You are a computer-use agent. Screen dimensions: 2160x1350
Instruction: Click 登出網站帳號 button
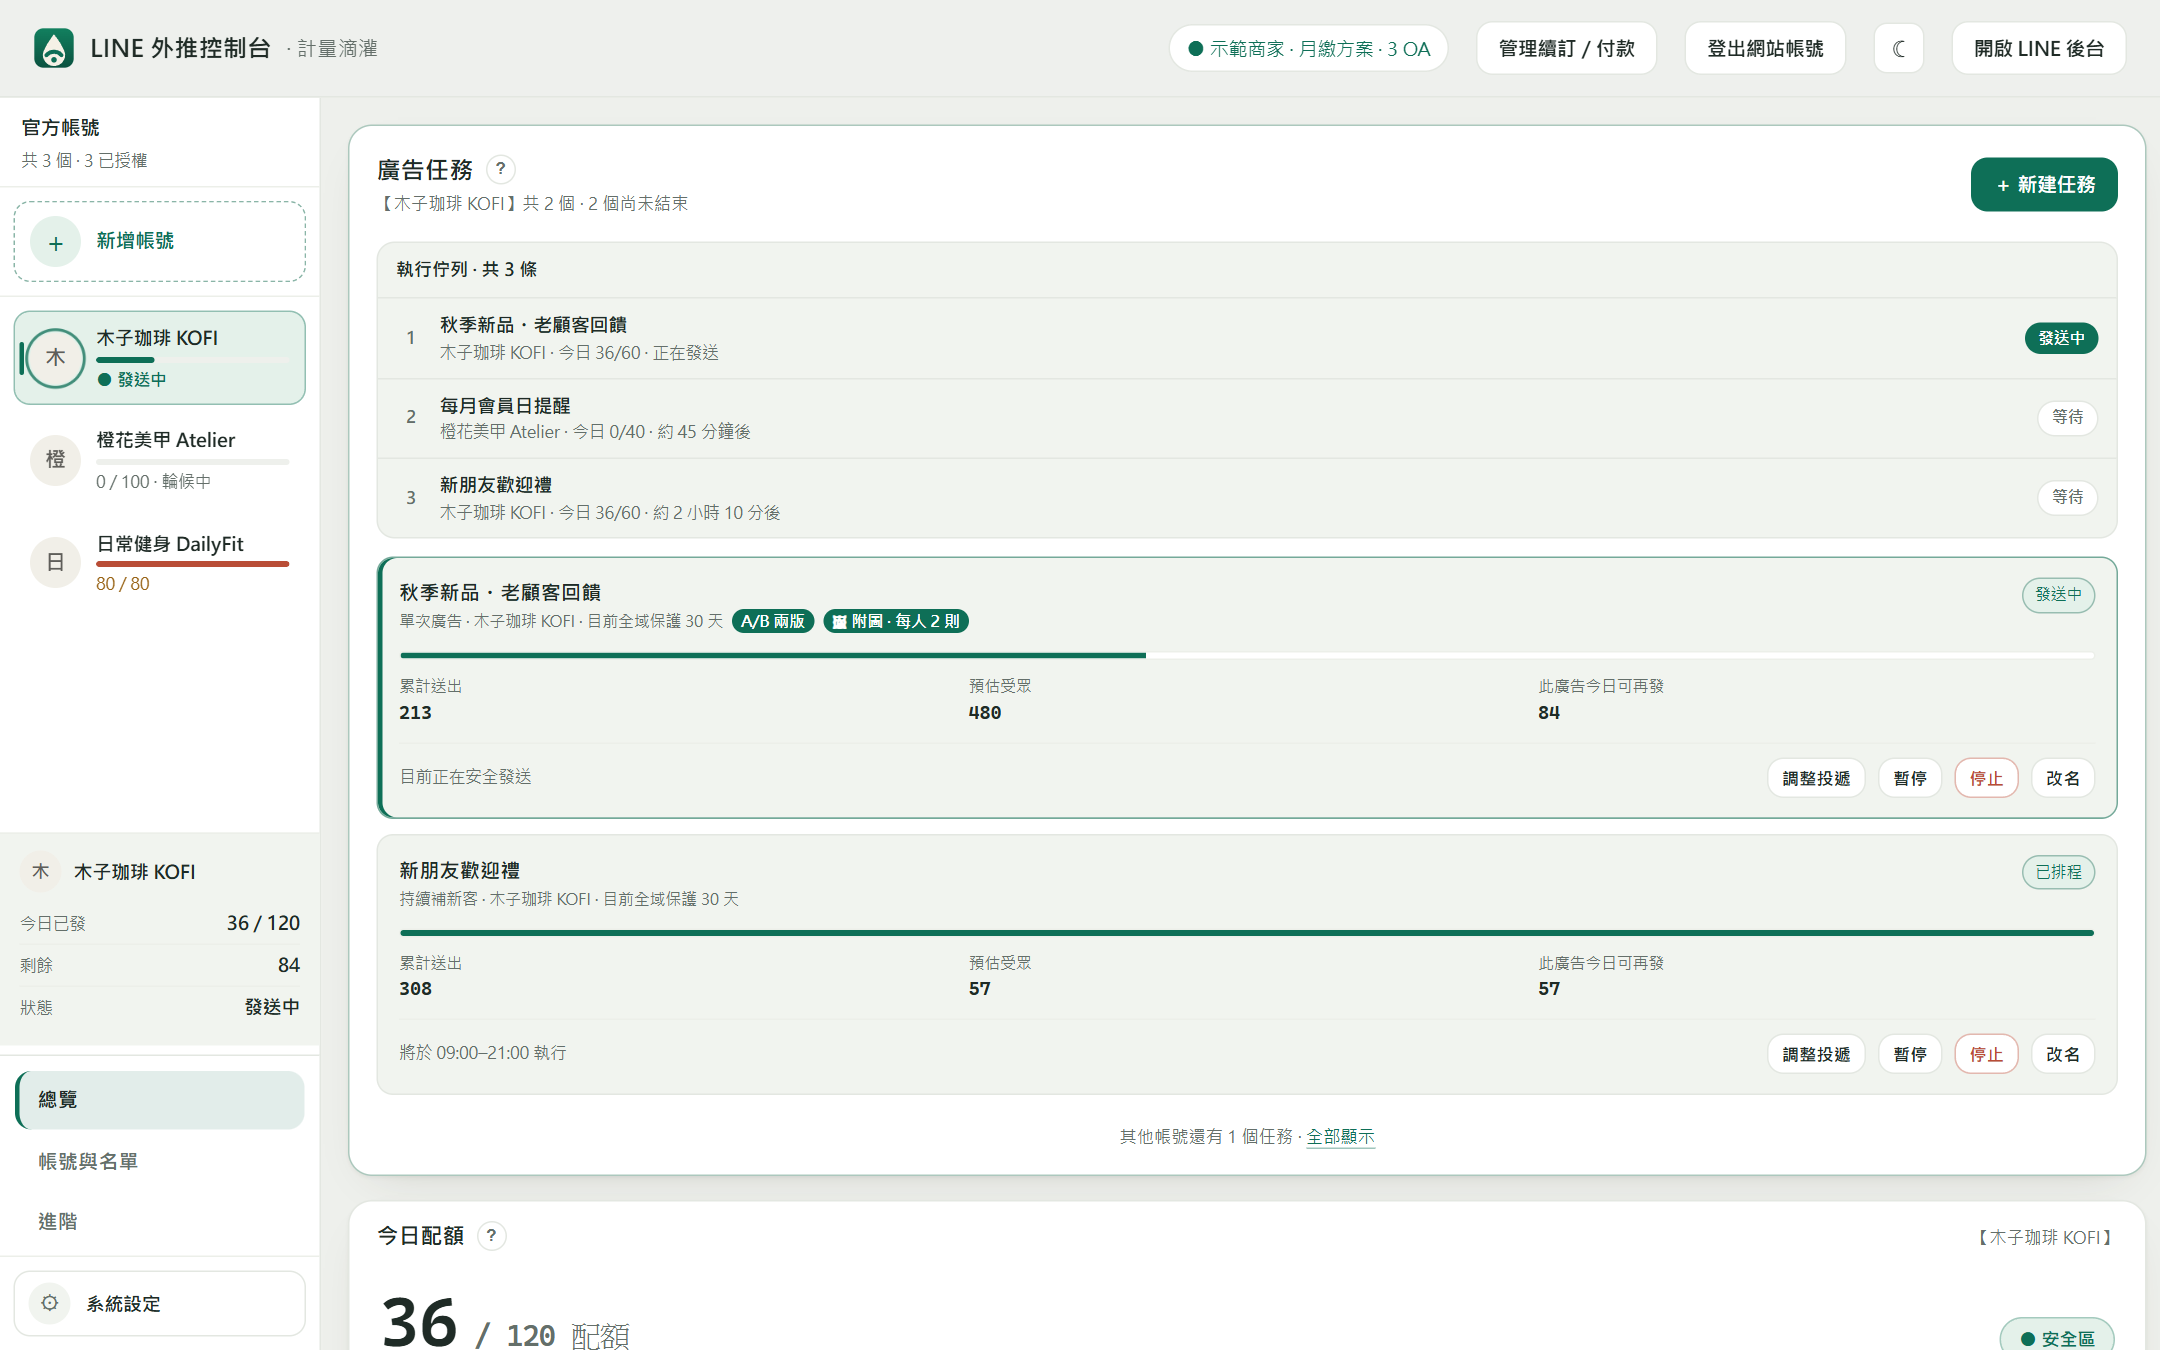[x=1765, y=48]
